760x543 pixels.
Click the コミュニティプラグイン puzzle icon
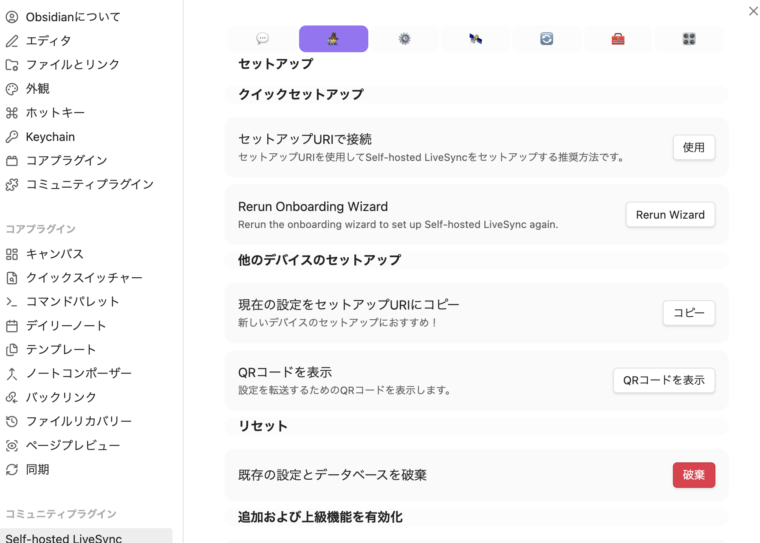tap(12, 184)
